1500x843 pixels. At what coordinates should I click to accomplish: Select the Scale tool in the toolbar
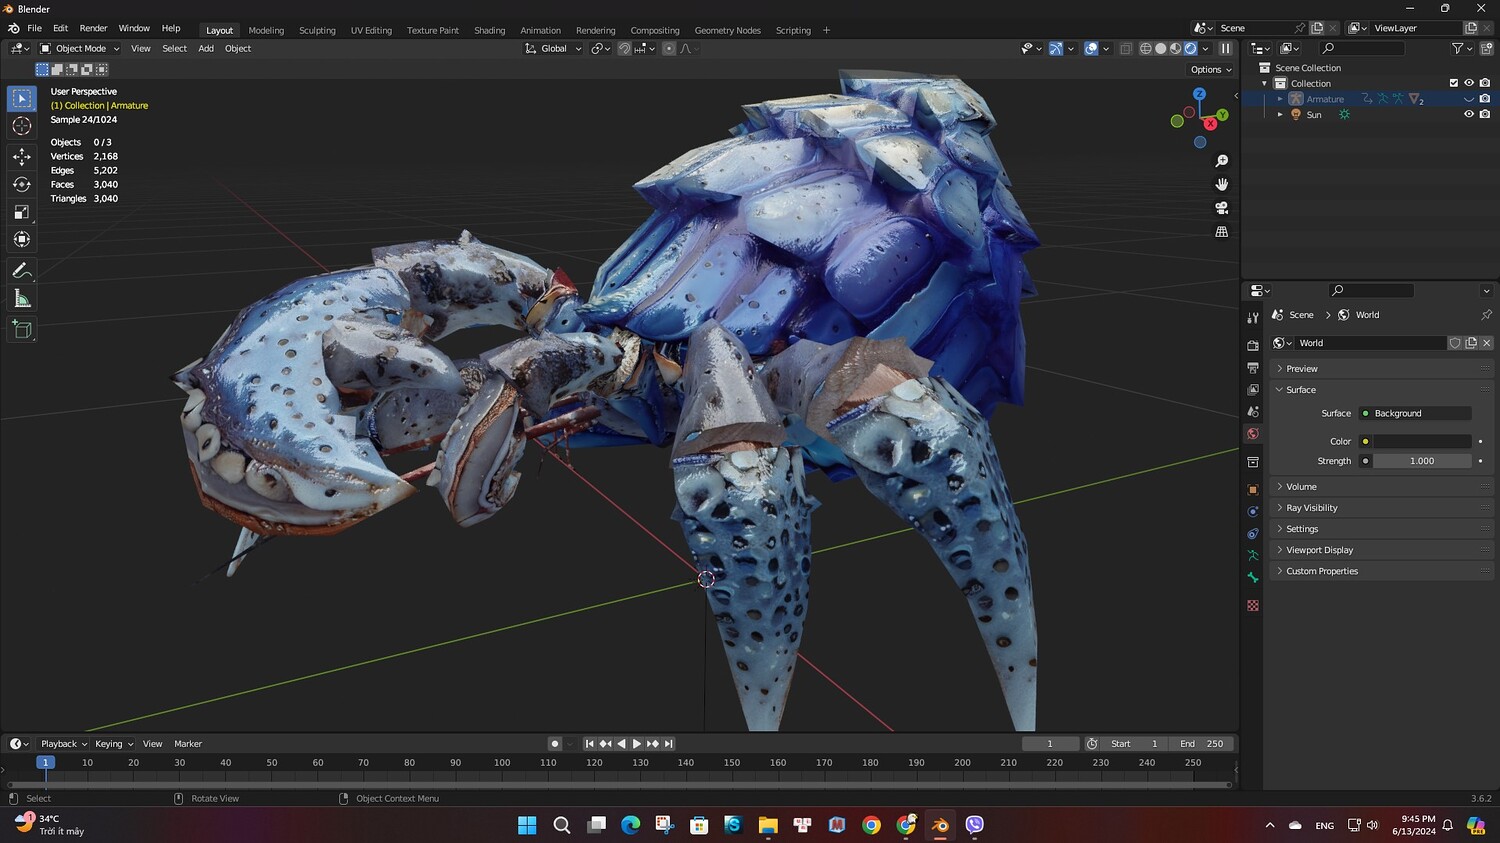point(22,212)
